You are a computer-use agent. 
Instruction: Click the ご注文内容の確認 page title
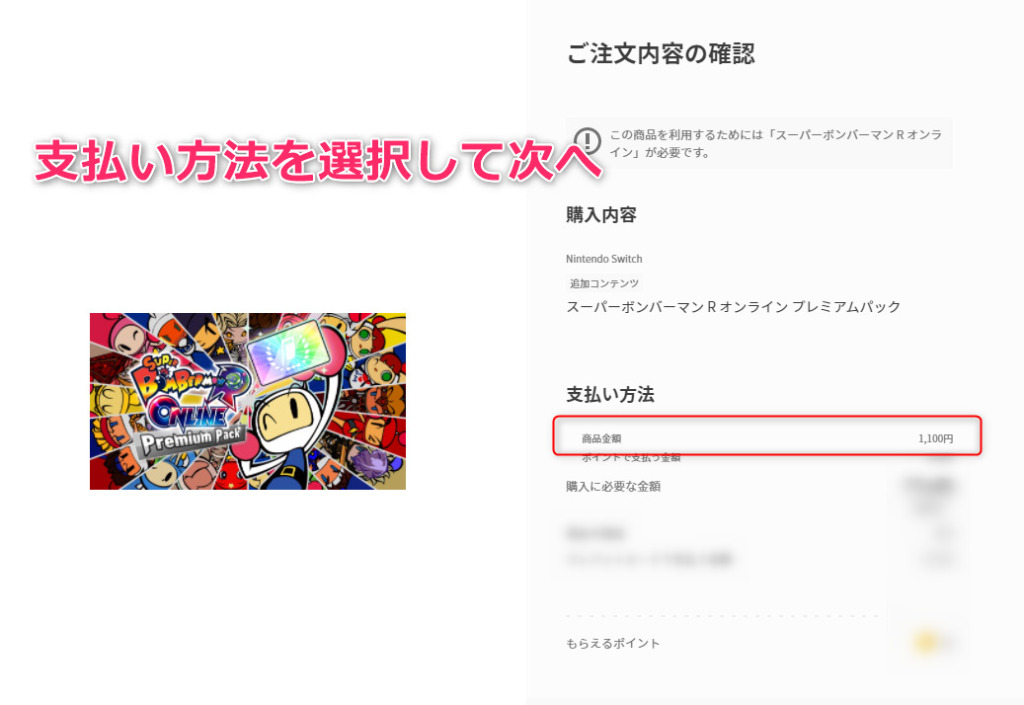click(x=661, y=54)
